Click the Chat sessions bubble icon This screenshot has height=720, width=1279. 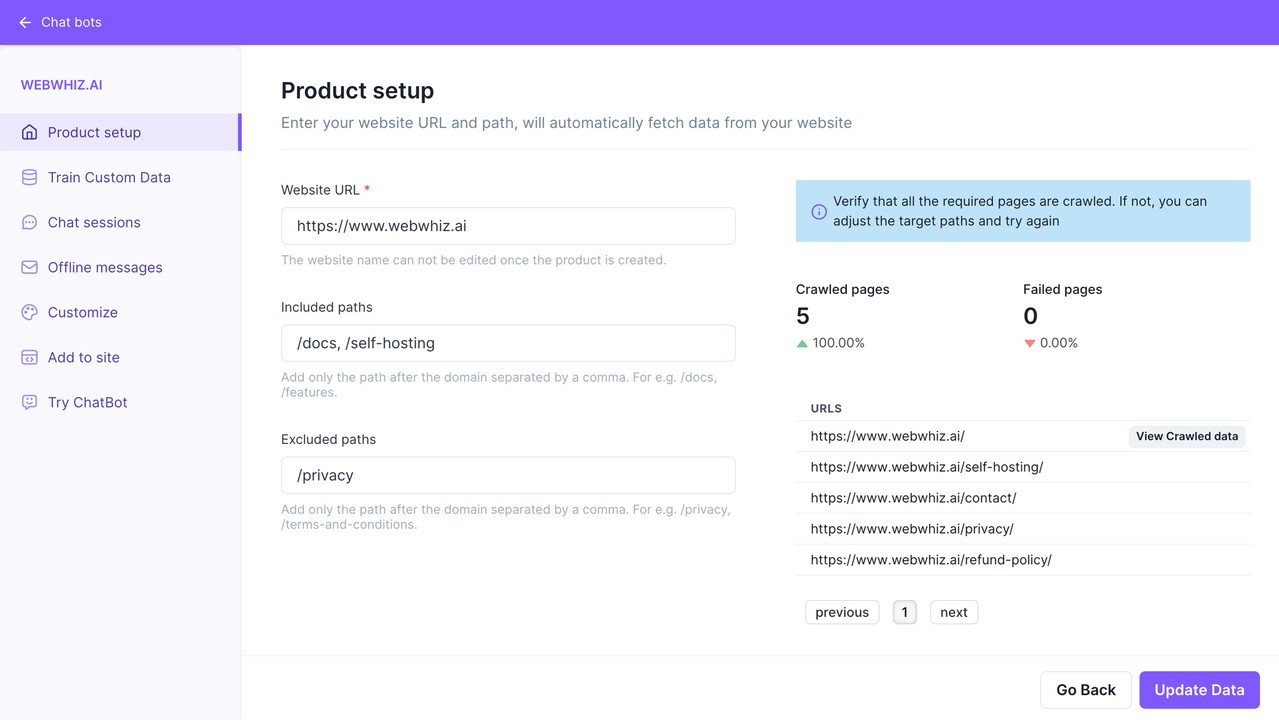pos(29,222)
